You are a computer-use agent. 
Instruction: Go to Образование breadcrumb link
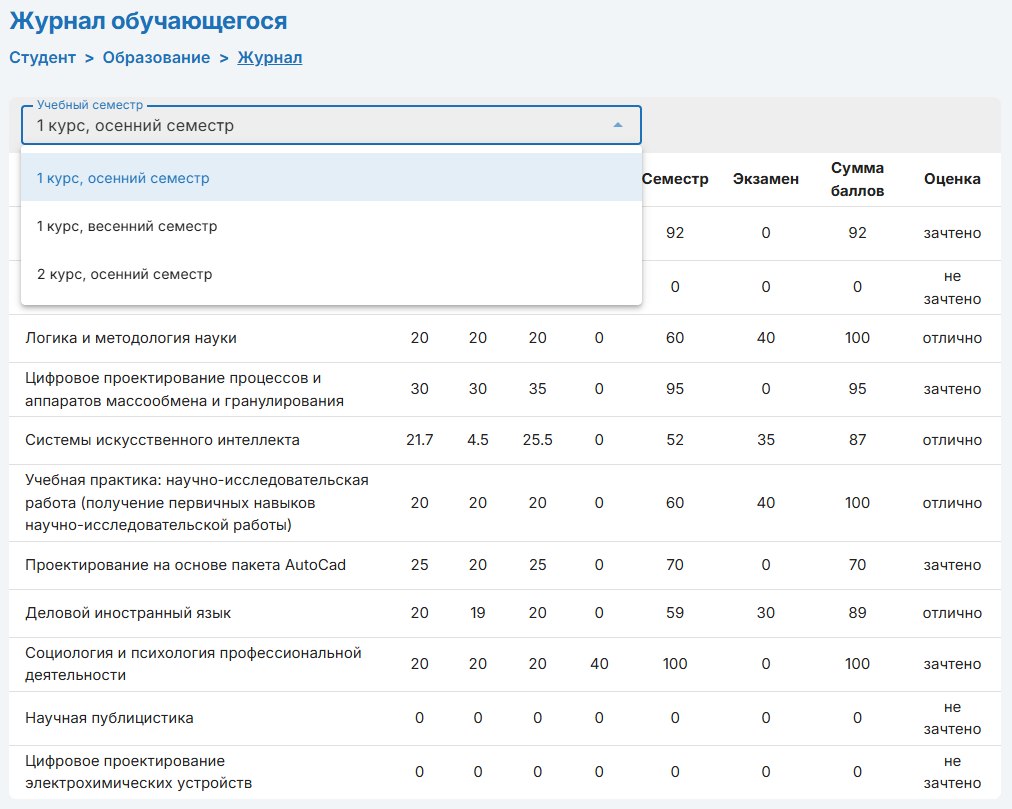pos(156,58)
